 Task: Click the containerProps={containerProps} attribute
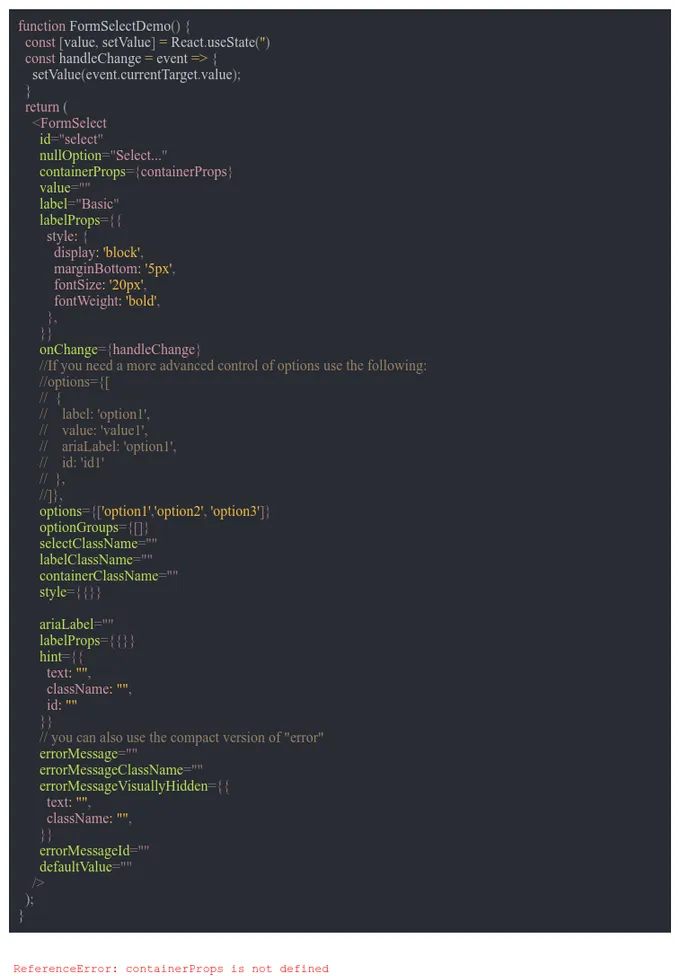[136, 172]
